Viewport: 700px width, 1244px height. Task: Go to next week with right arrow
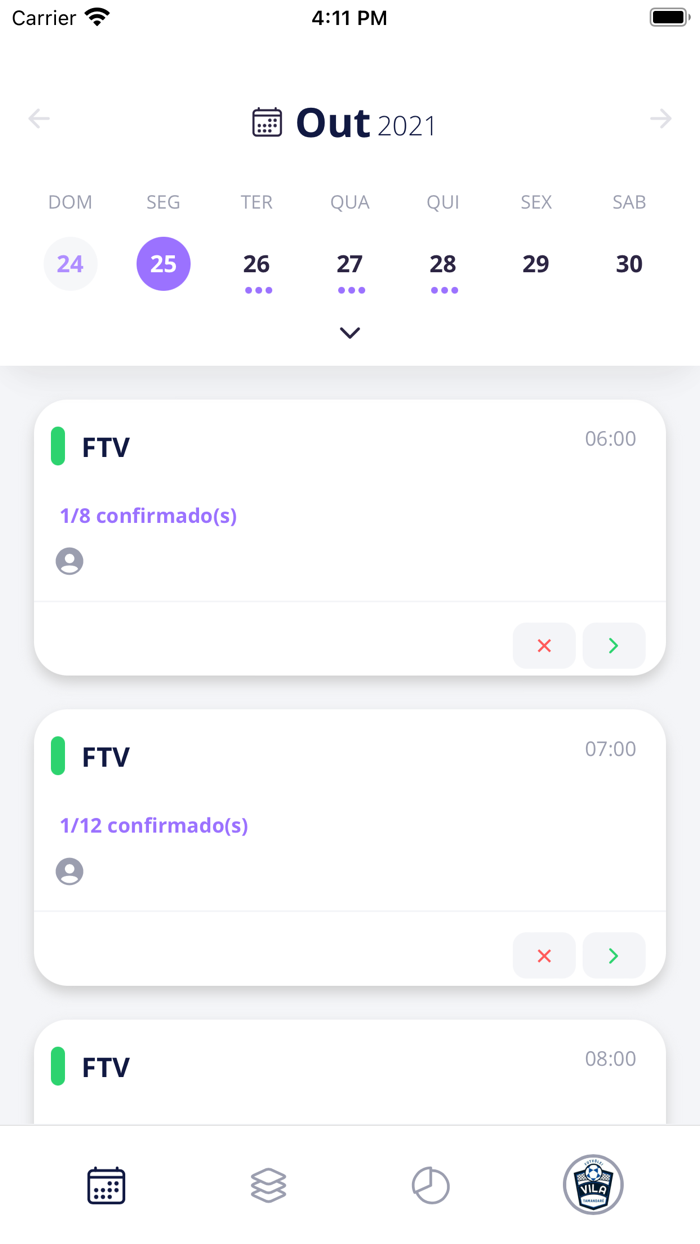661,119
